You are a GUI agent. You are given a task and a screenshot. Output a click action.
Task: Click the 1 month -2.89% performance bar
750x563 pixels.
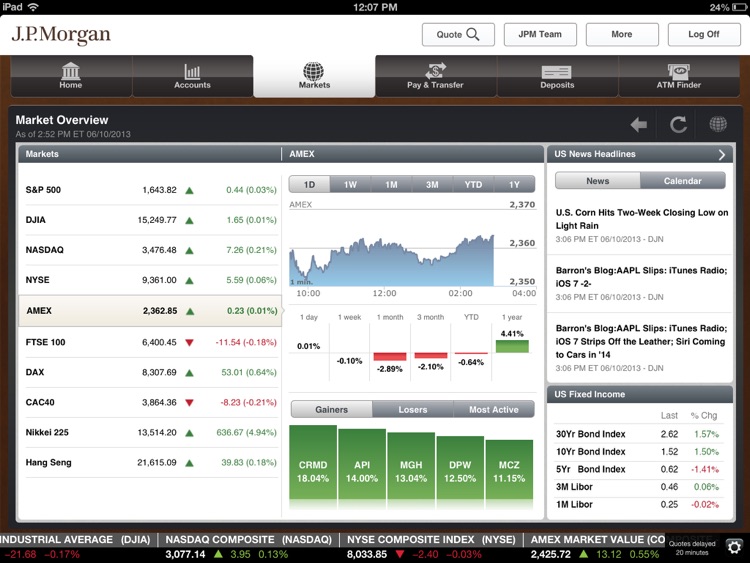point(390,357)
